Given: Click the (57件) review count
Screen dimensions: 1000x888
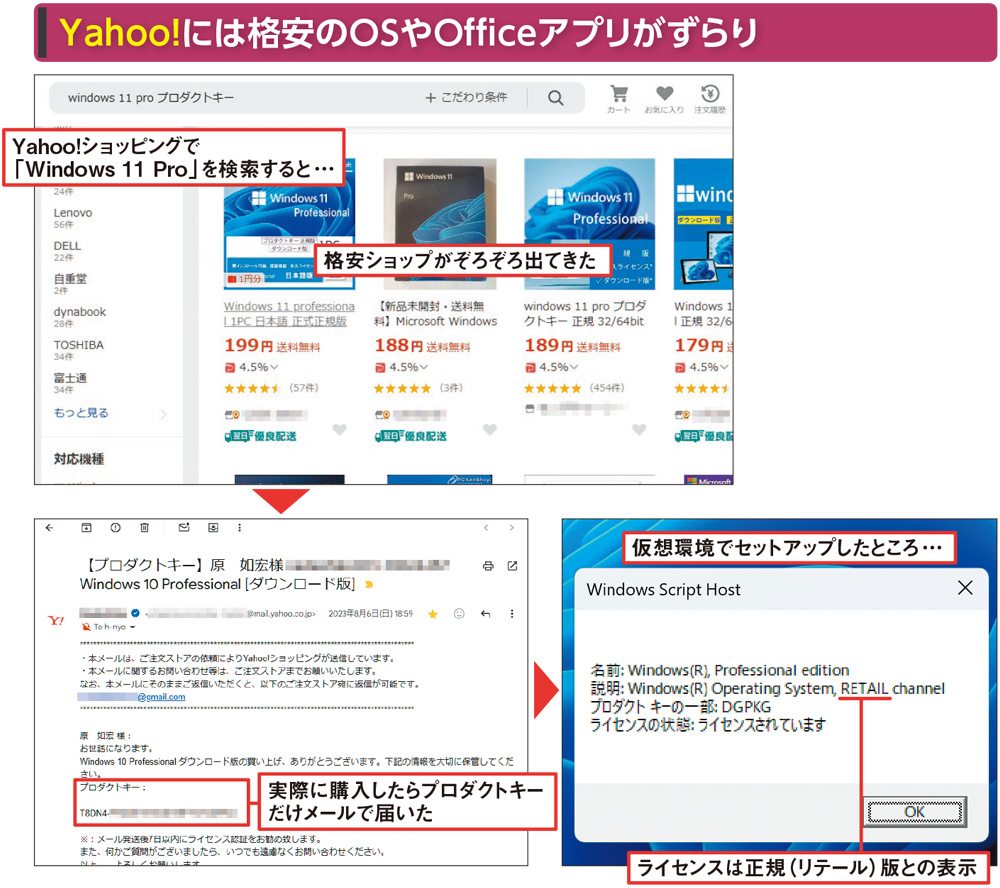Looking at the screenshot, I should (304, 388).
